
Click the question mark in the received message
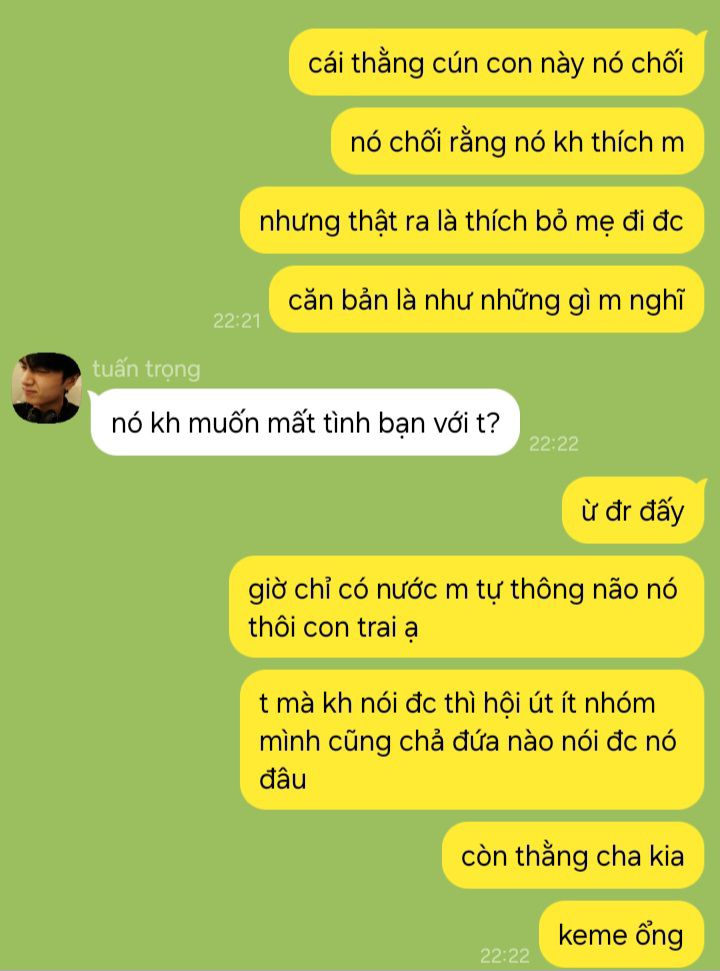(492, 423)
